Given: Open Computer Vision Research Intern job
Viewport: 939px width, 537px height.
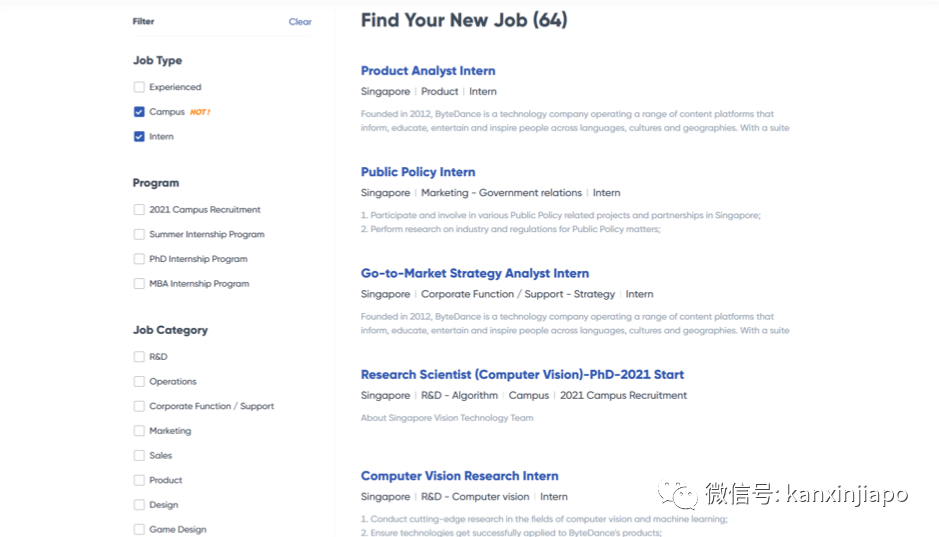Looking at the screenshot, I should tap(459, 476).
